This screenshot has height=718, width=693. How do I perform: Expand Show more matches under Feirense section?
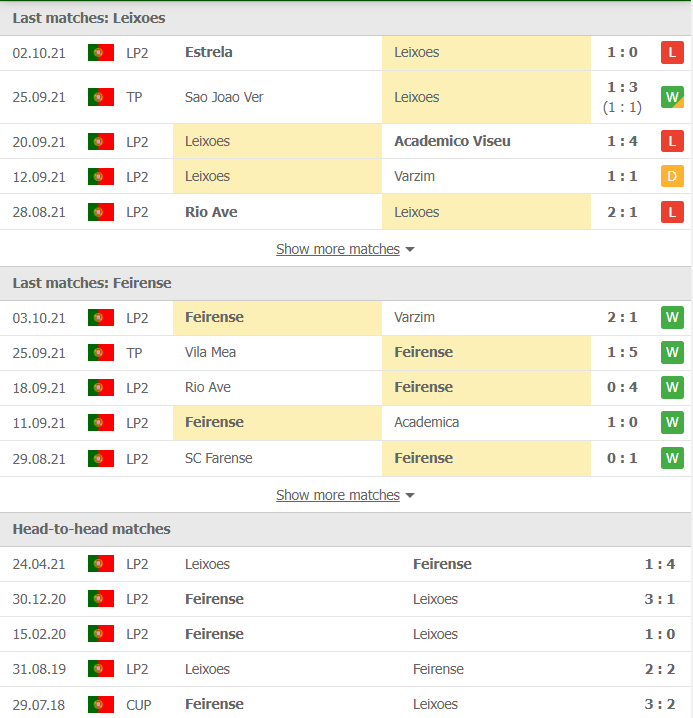337,495
